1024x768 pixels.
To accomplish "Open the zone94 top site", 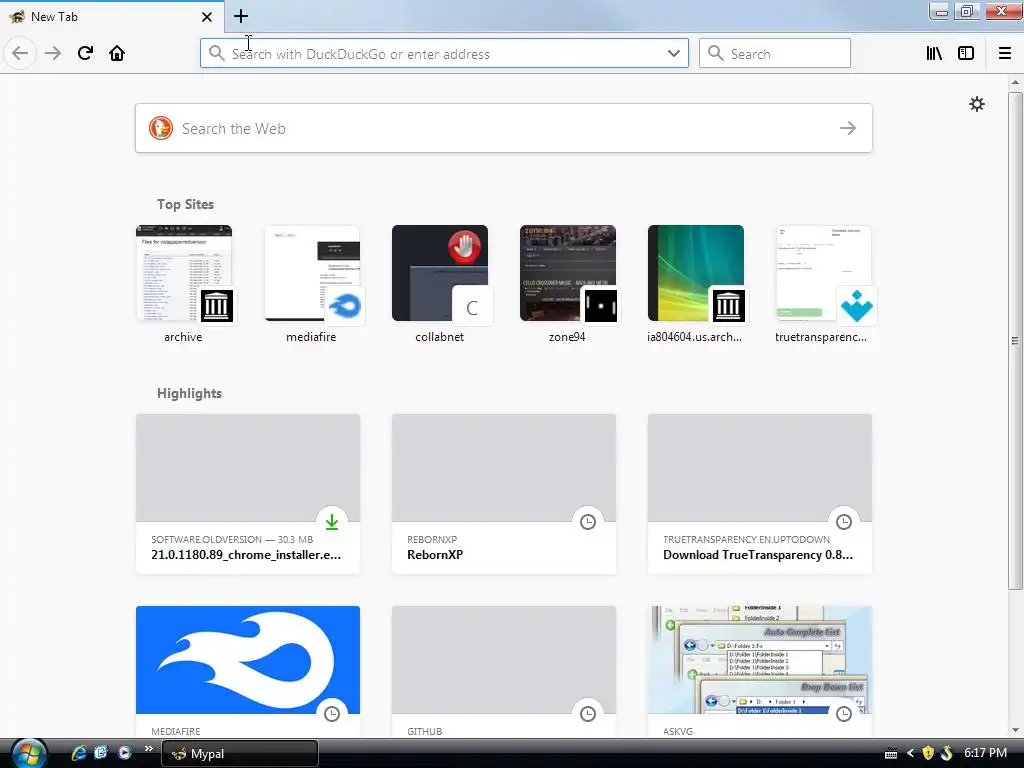I will (x=568, y=284).
